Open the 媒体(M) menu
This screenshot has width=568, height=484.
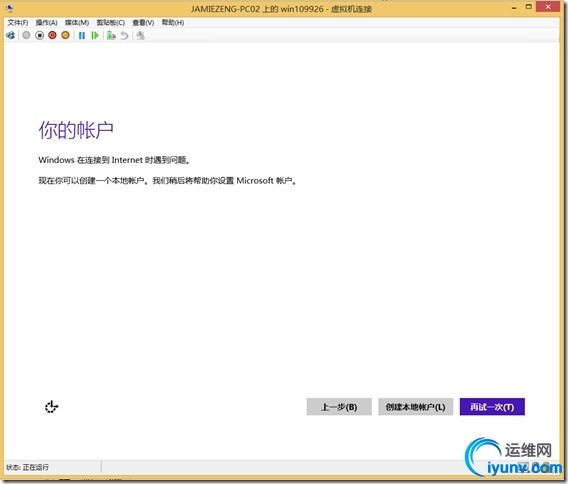coord(77,22)
